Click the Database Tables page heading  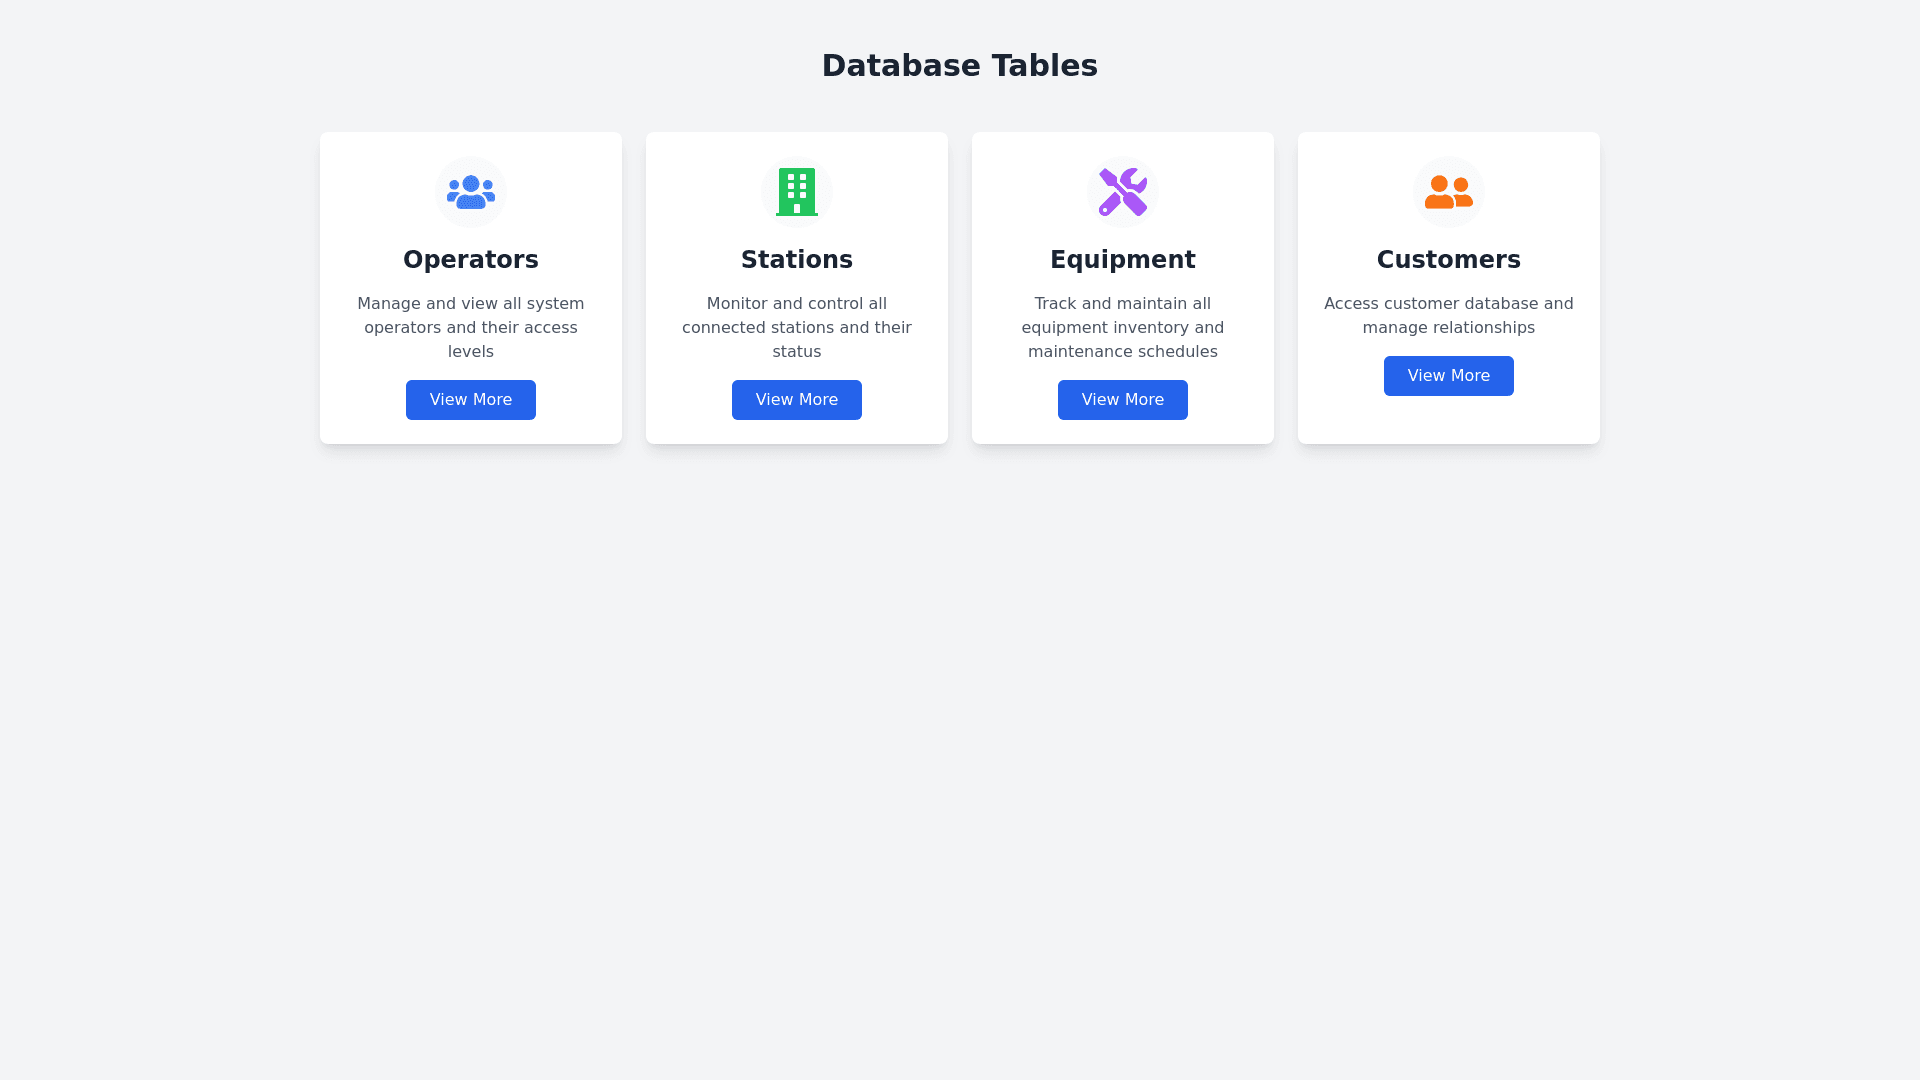coord(960,66)
